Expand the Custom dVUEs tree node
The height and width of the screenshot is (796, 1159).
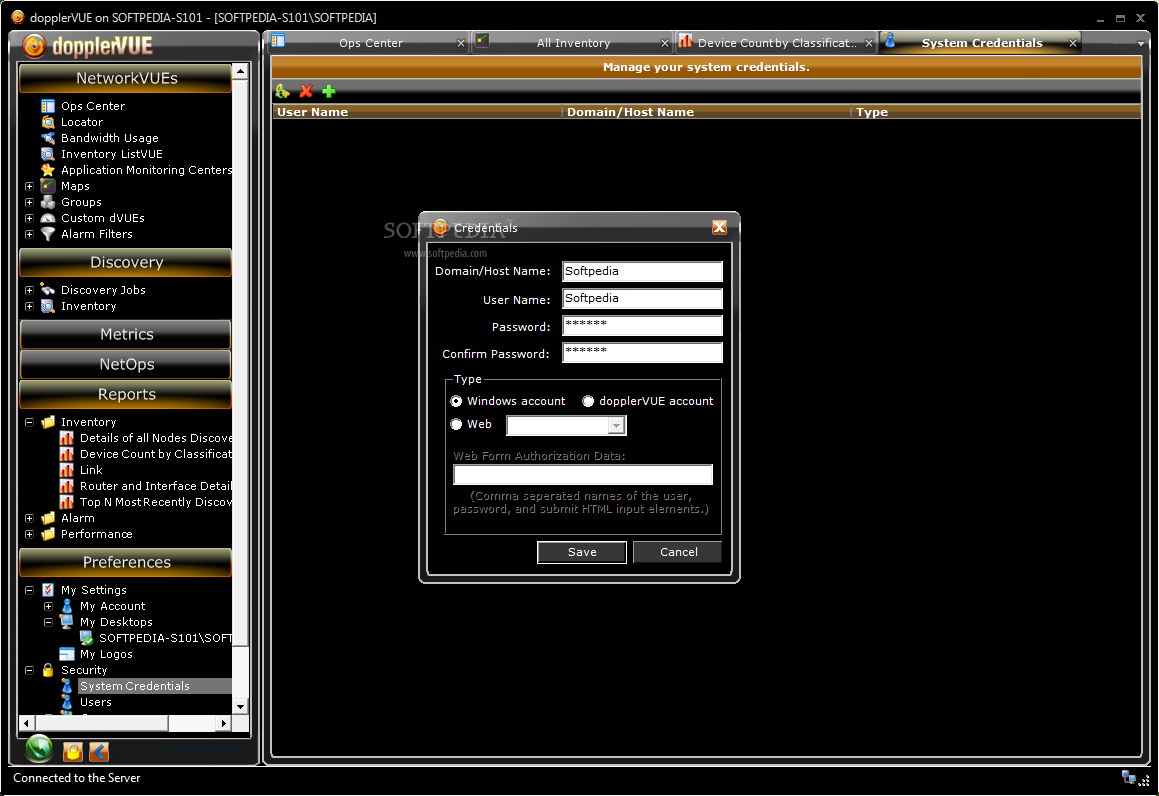coord(30,218)
